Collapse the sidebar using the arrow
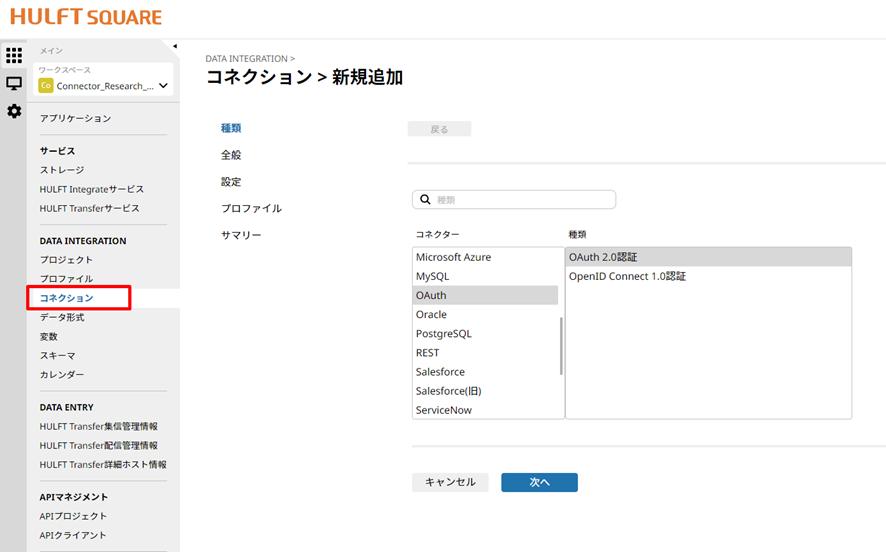This screenshot has width=886, height=552. [x=175, y=46]
